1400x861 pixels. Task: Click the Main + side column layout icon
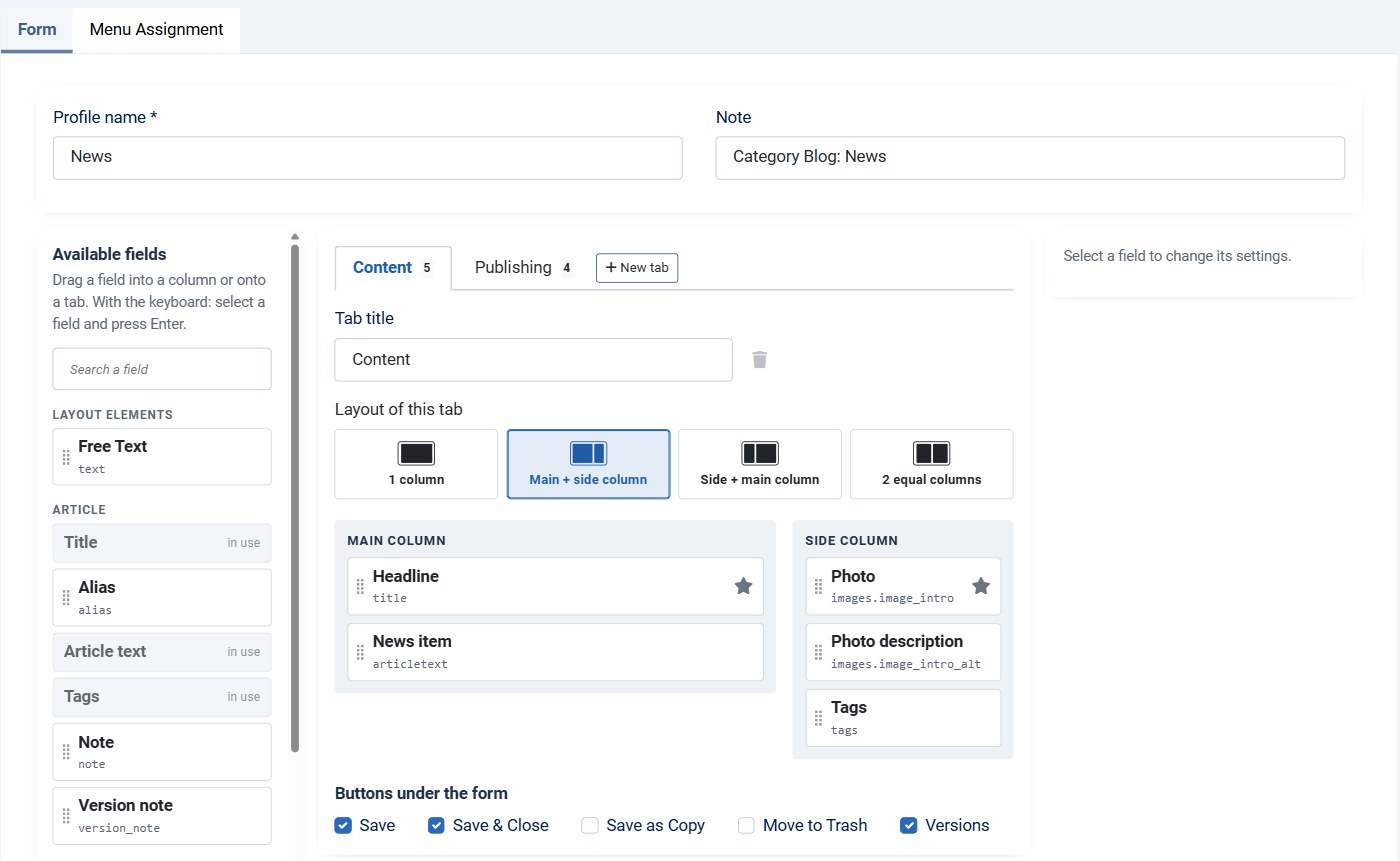point(588,454)
